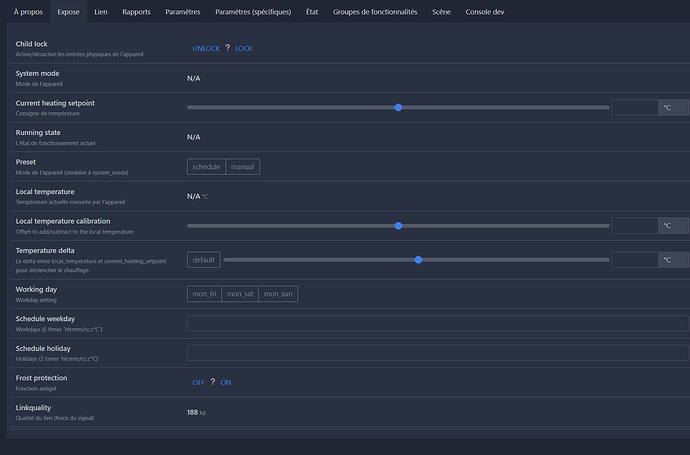Go to the Paramètres (spécifiques) tab
The width and height of the screenshot is (690, 455).
click(253, 12)
